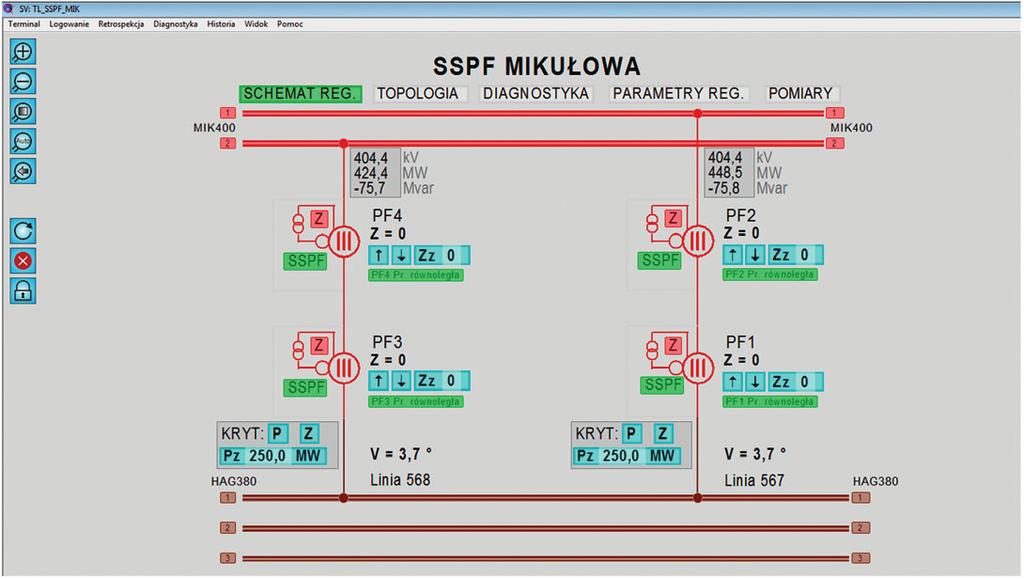1024x579 pixels.
Task: Click the red Z box beside PF2
Action: [x=673, y=219]
